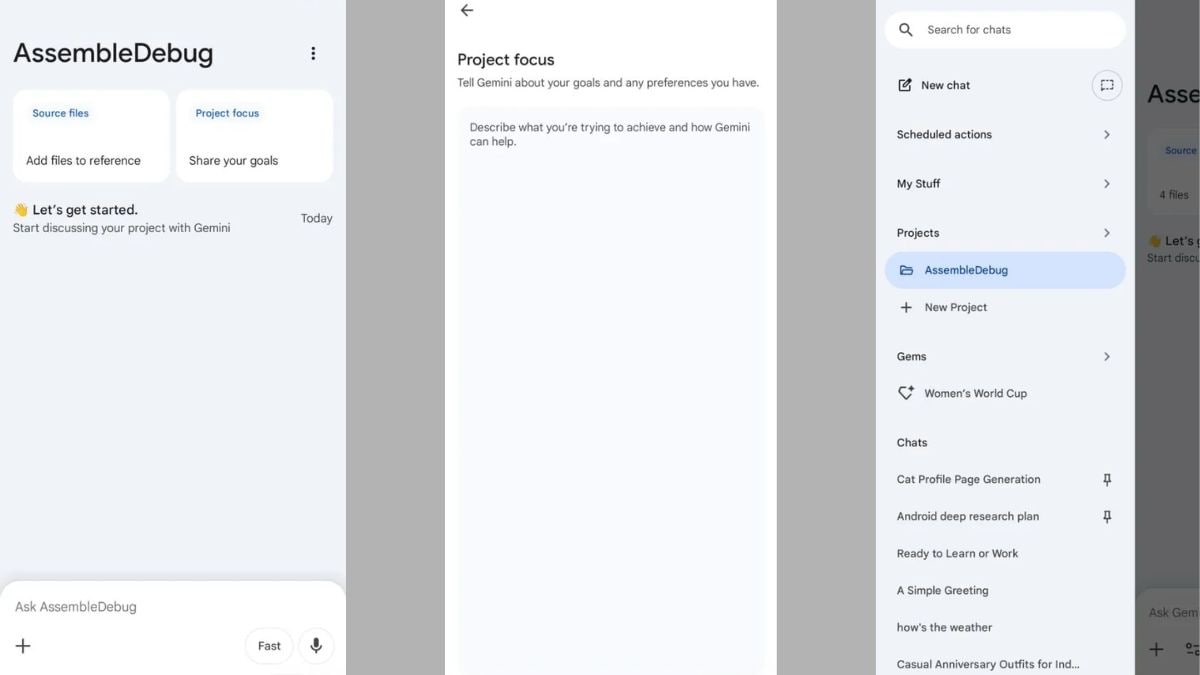Expand the Gems section

1106,356
